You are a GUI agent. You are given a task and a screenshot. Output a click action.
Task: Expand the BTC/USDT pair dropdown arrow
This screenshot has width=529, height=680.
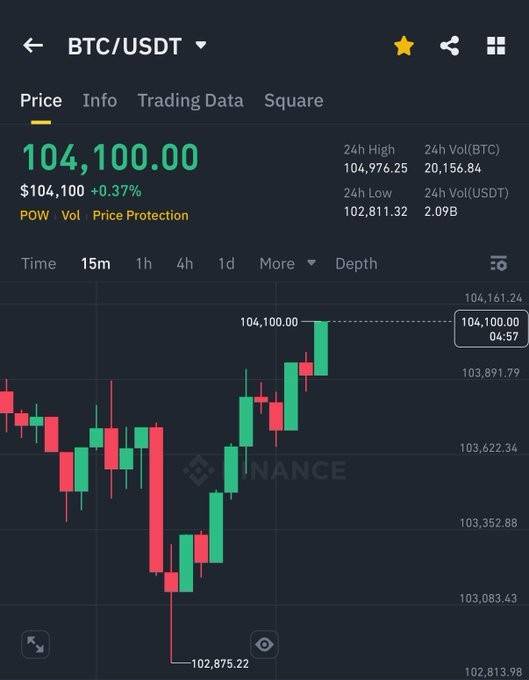click(201, 45)
